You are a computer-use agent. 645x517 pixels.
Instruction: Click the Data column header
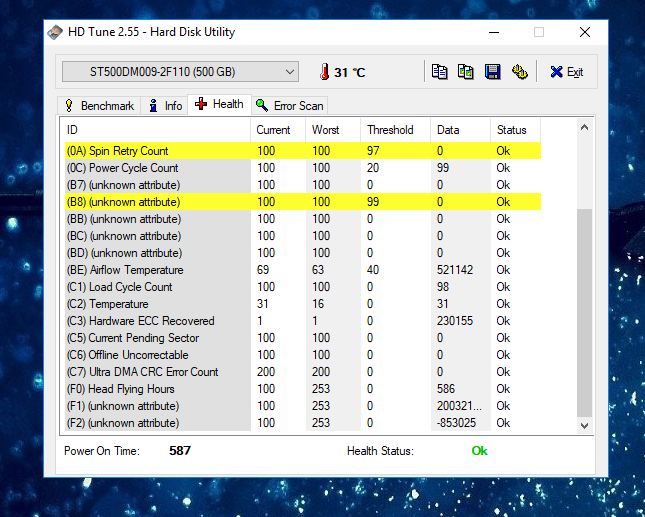[460, 130]
